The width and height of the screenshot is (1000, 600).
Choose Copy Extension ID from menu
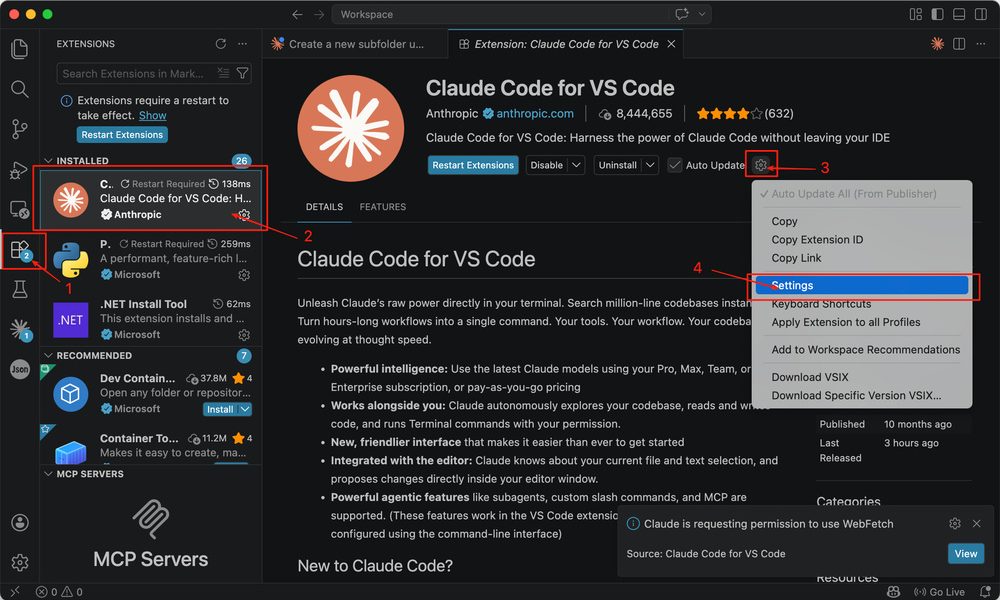817,240
